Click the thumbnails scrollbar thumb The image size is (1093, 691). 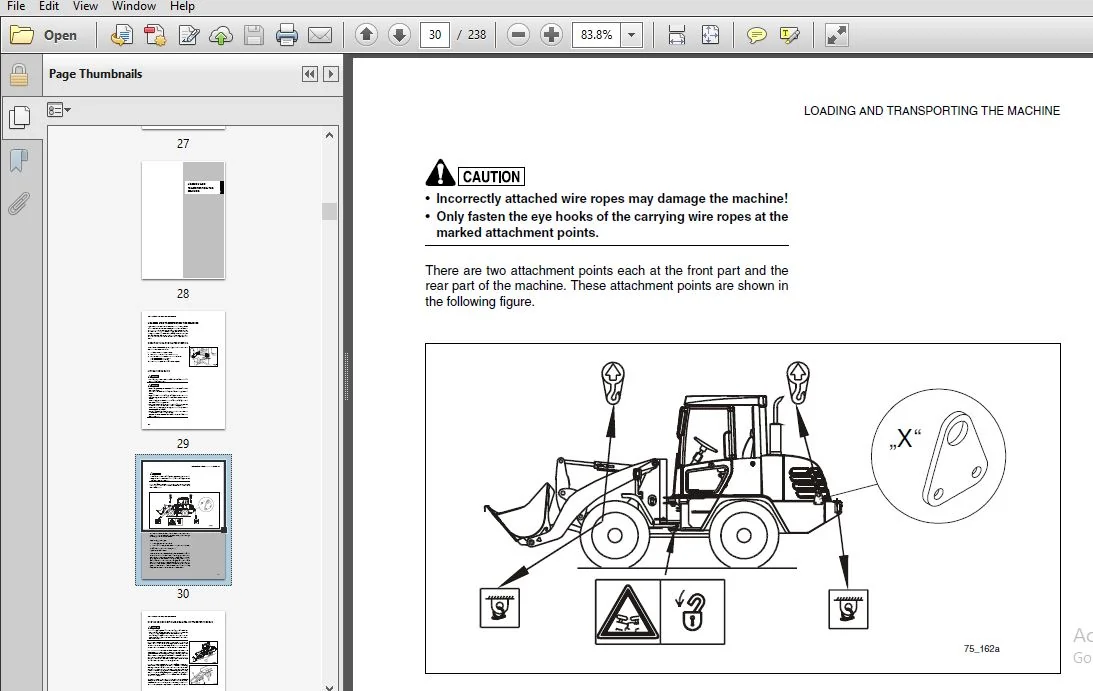click(x=329, y=211)
